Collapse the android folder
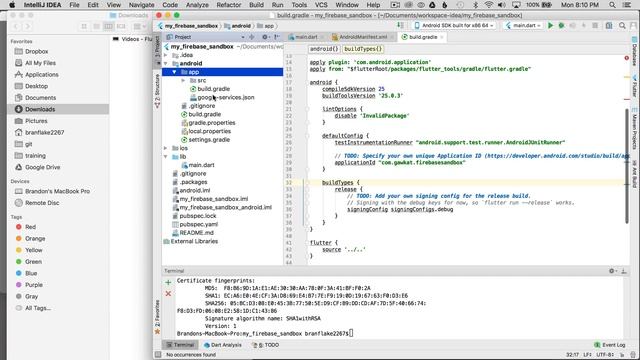640x360 pixels. [x=166, y=63]
